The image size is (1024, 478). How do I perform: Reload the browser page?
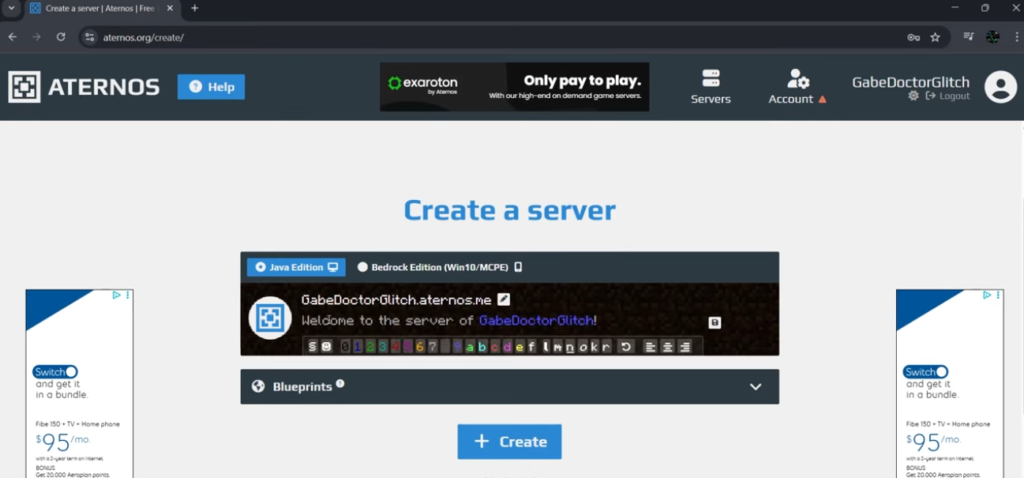(x=61, y=37)
